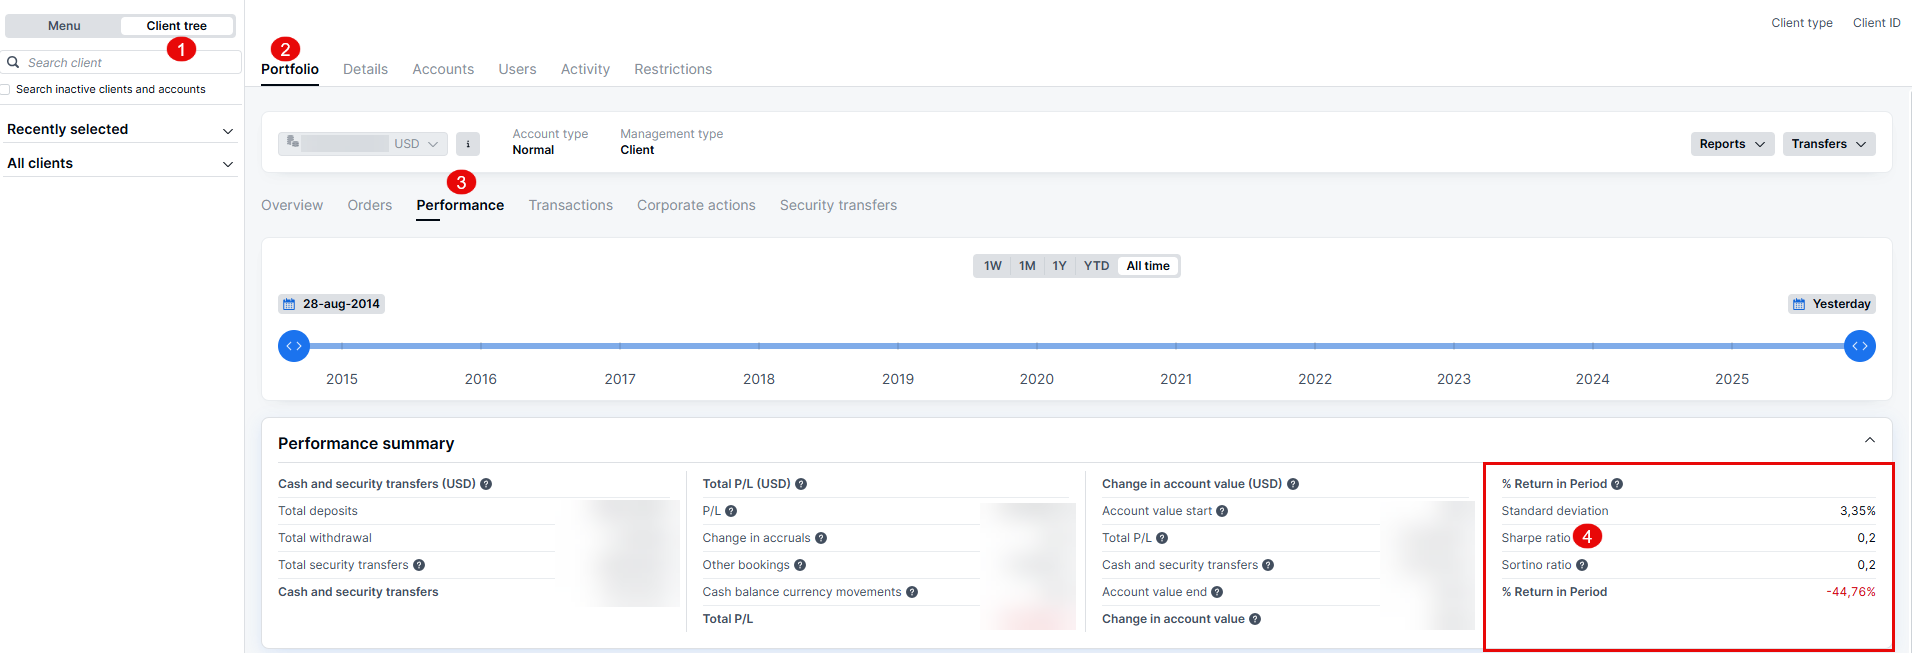1912x653 pixels.
Task: Select the YTD time range option
Action: pyautogui.click(x=1096, y=266)
